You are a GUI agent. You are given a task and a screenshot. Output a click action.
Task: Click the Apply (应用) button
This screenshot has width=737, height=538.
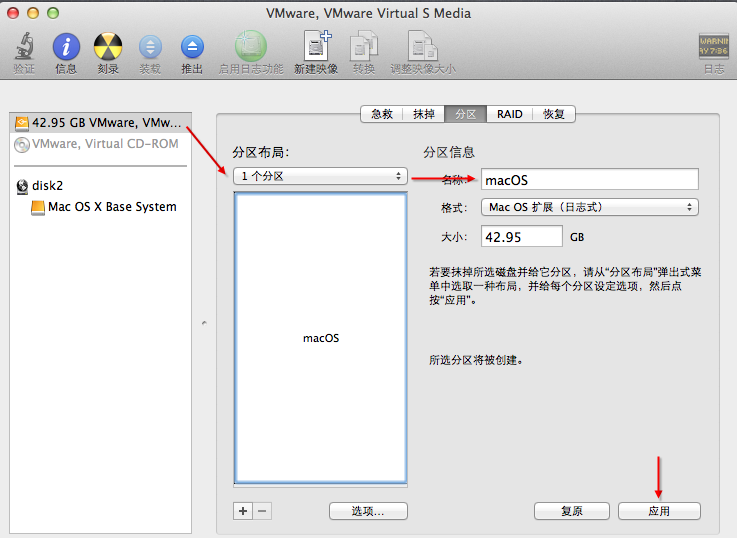(x=659, y=511)
